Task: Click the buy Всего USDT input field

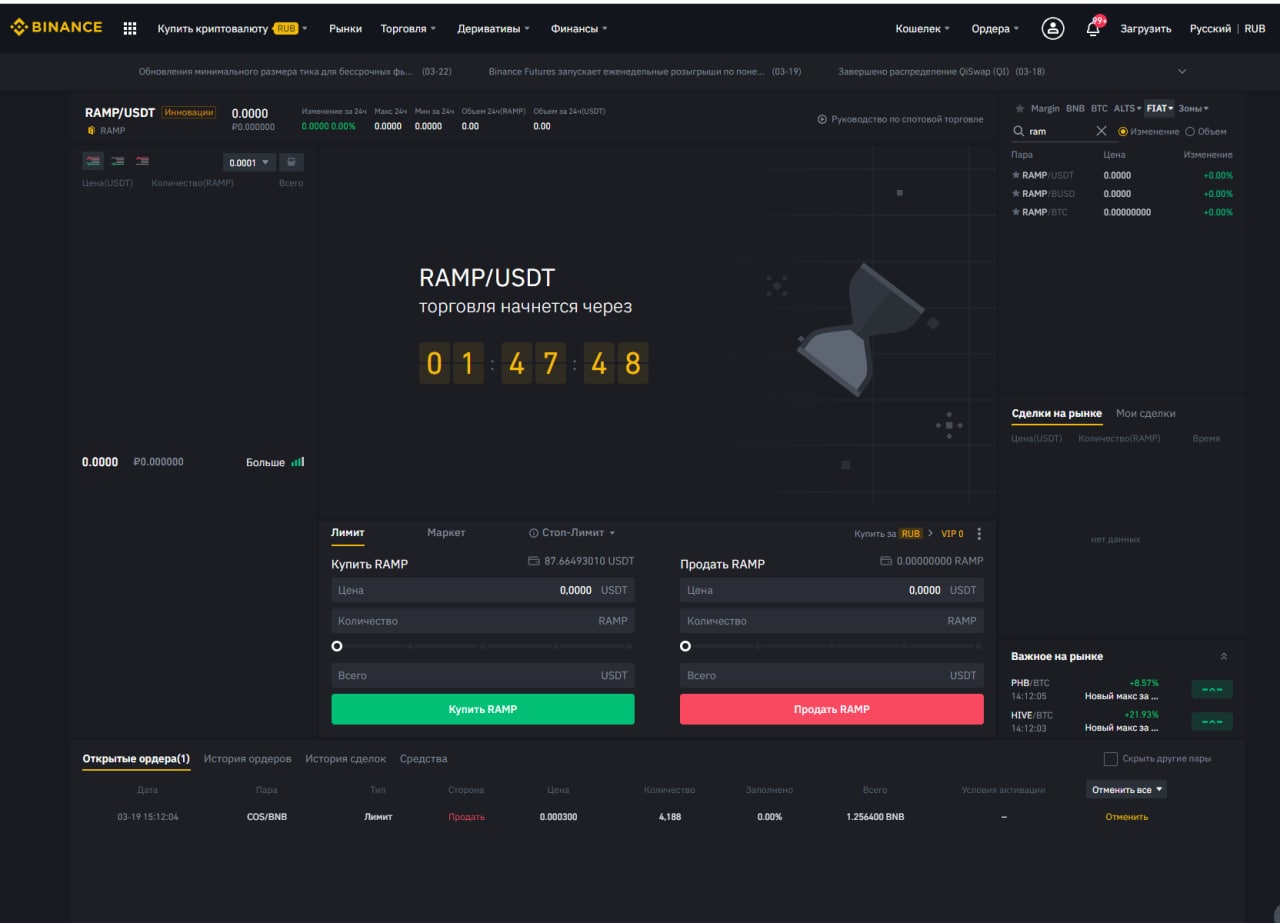Action: pyautogui.click(x=483, y=675)
